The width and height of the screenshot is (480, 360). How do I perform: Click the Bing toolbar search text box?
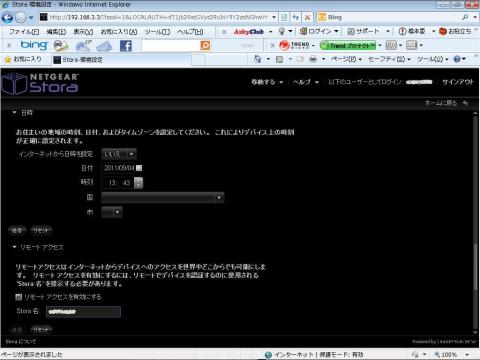171,45
